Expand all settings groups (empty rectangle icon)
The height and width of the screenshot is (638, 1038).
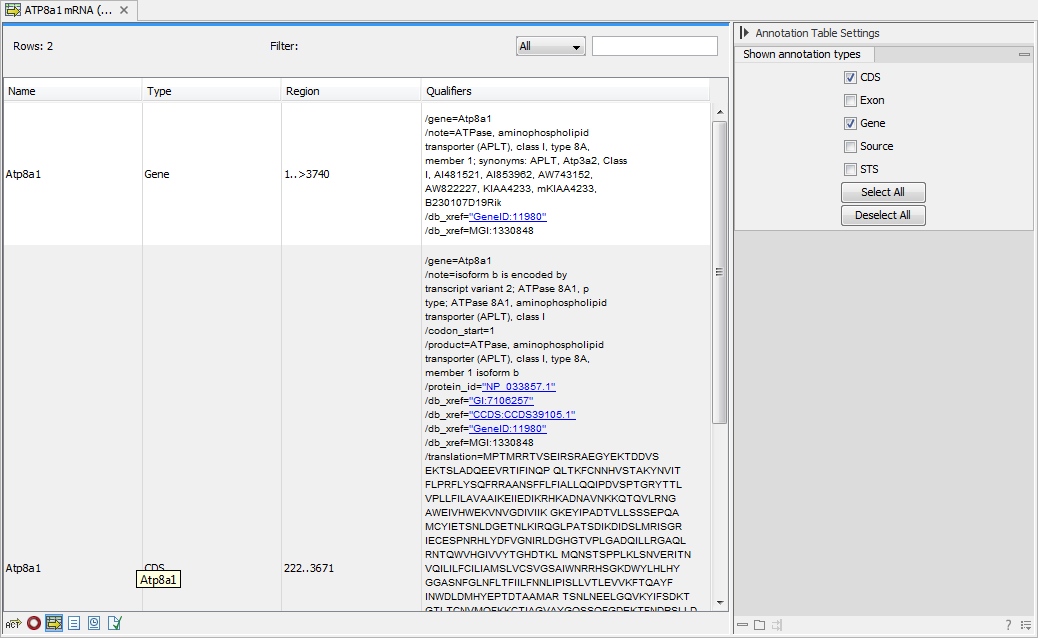coord(759,625)
